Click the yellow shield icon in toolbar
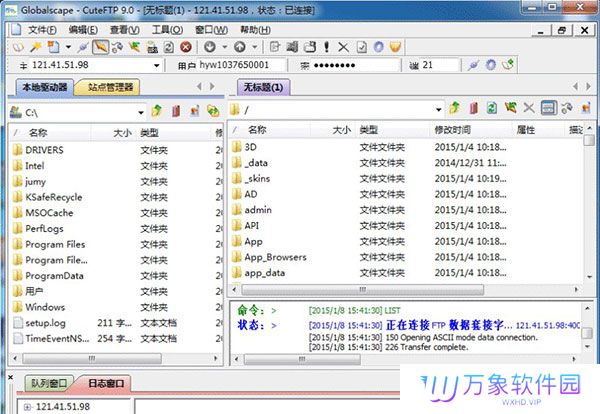This screenshot has width=600, height=414. (396, 47)
